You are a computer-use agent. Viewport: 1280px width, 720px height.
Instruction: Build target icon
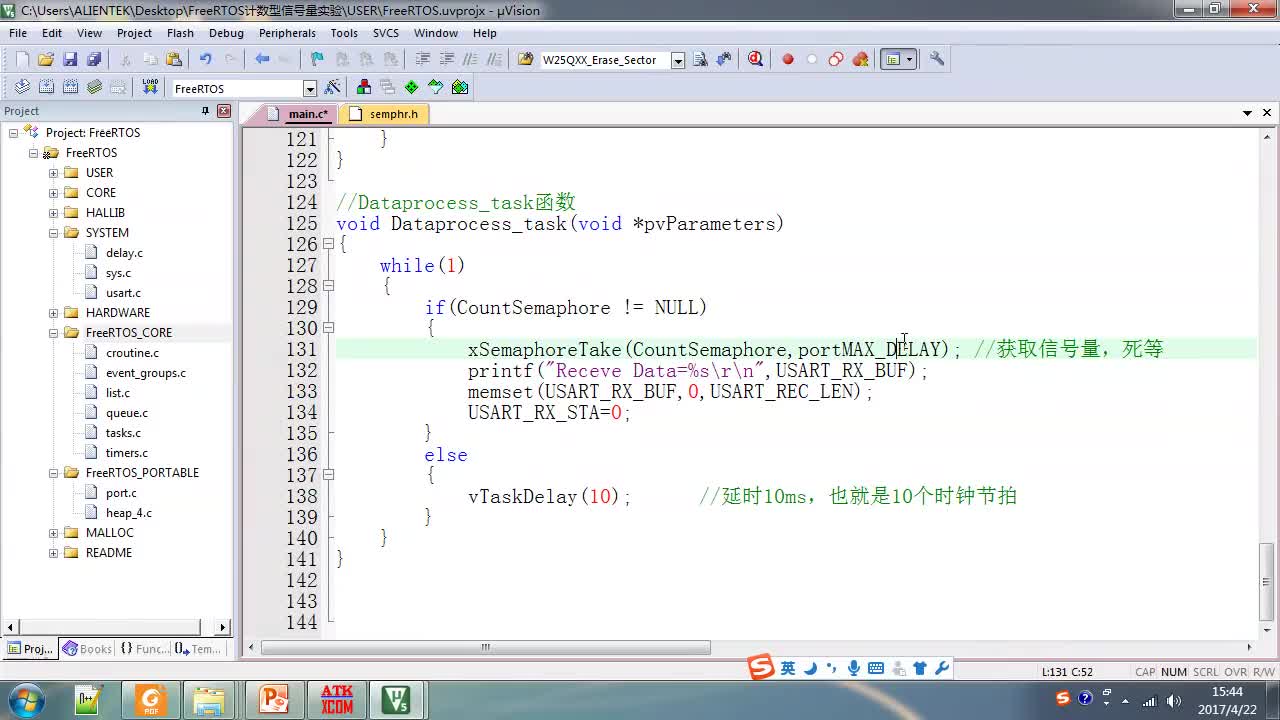point(46,88)
